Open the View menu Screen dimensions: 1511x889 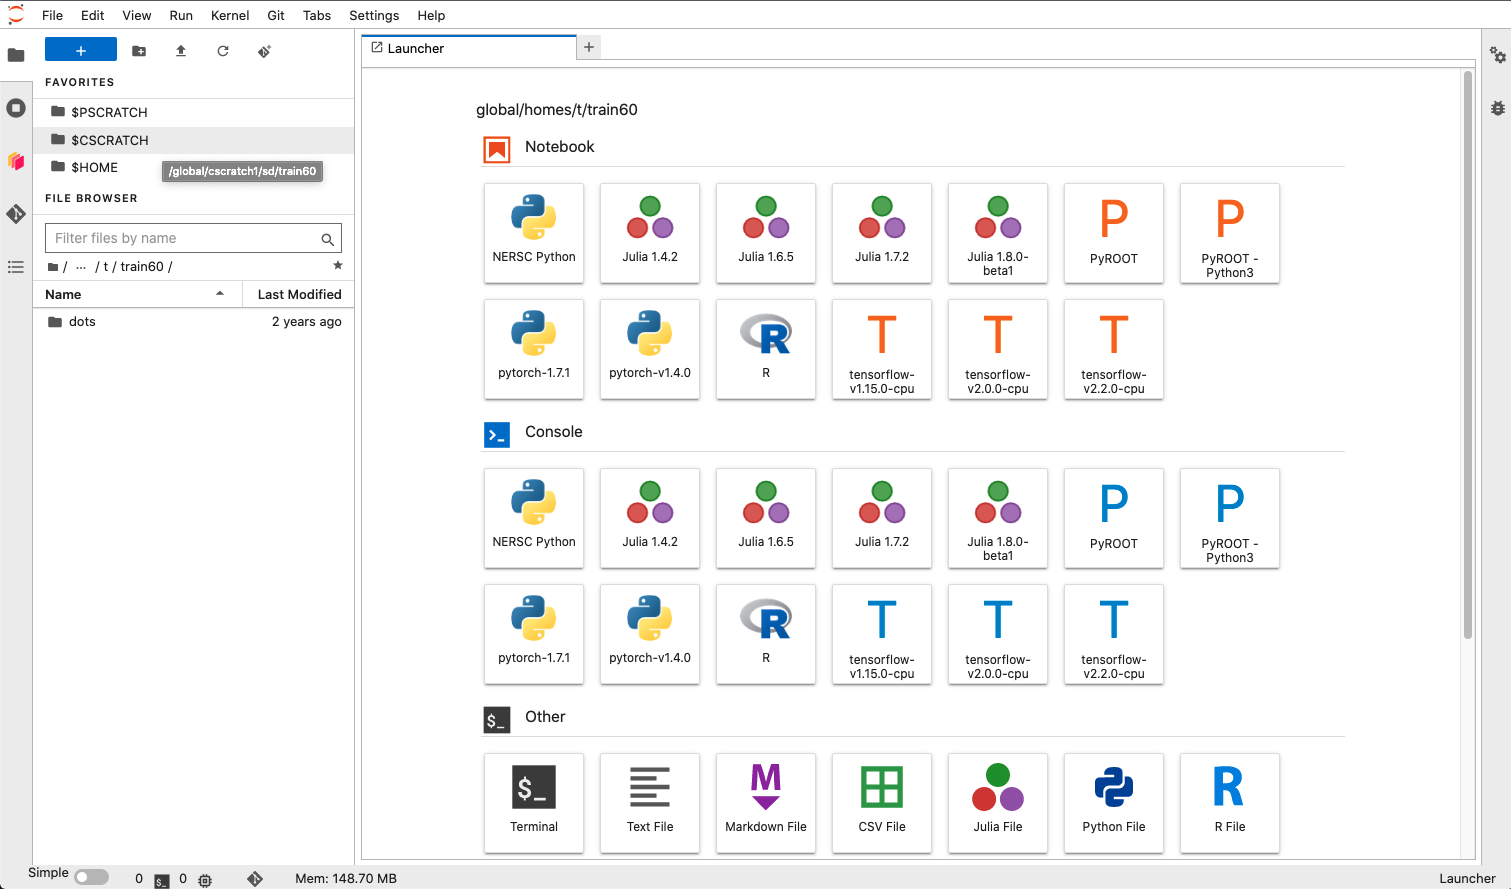point(137,15)
